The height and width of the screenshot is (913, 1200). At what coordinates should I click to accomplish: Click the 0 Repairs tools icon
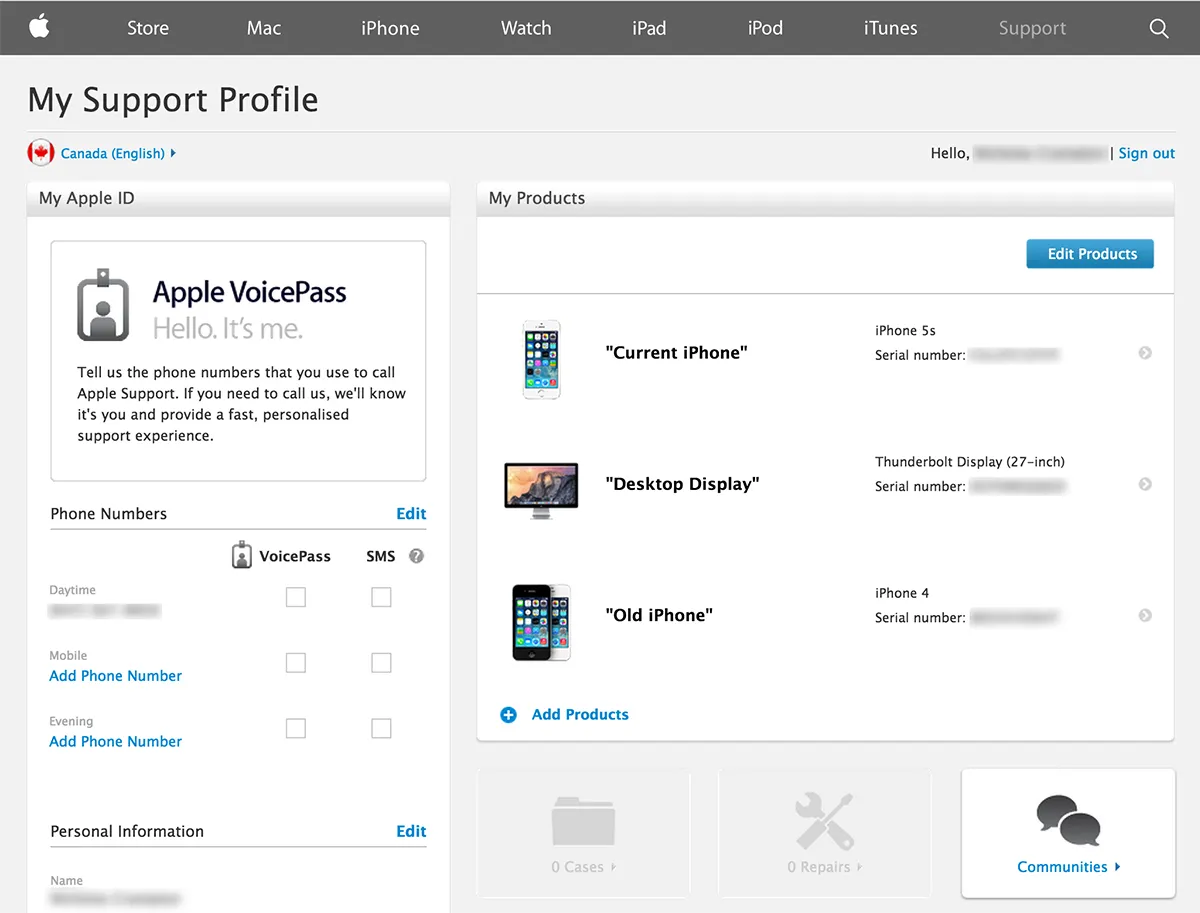pos(825,820)
